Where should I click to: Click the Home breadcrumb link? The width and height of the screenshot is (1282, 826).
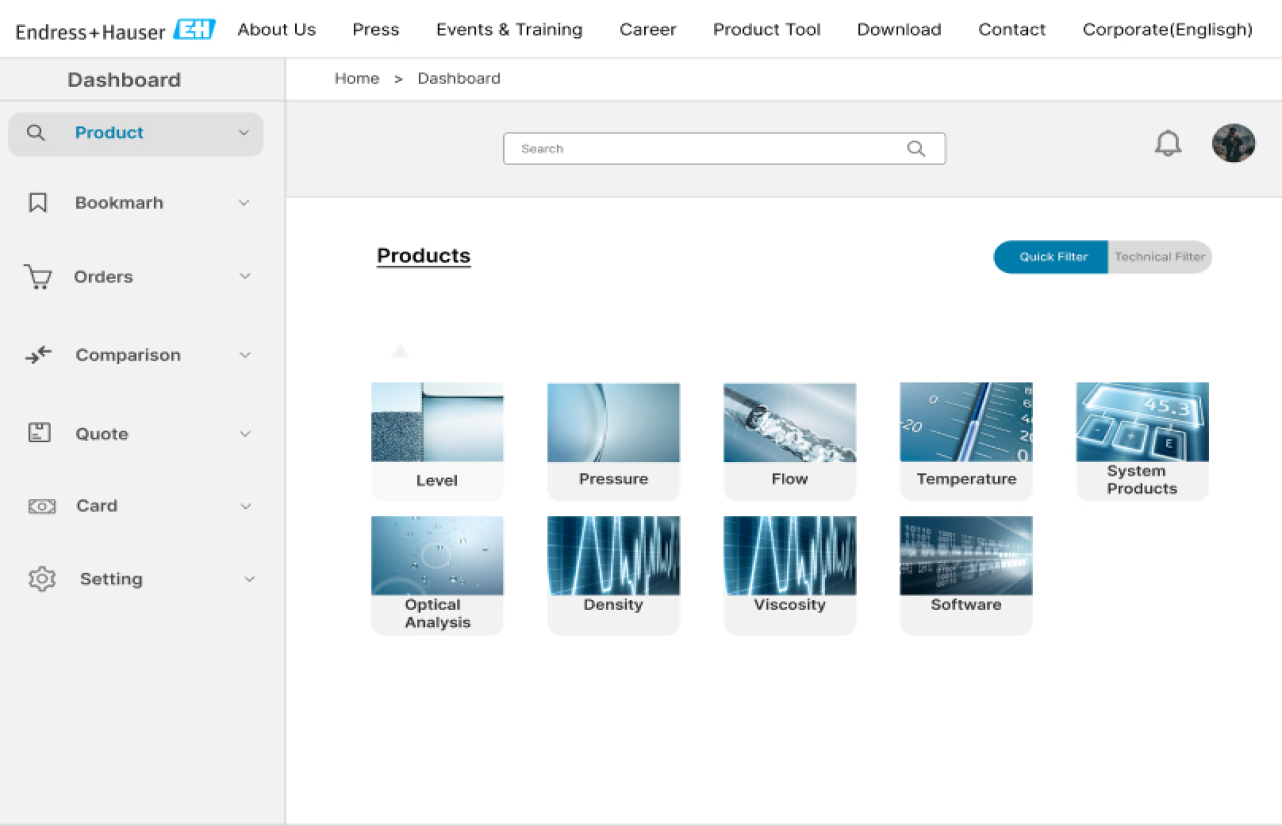(357, 78)
